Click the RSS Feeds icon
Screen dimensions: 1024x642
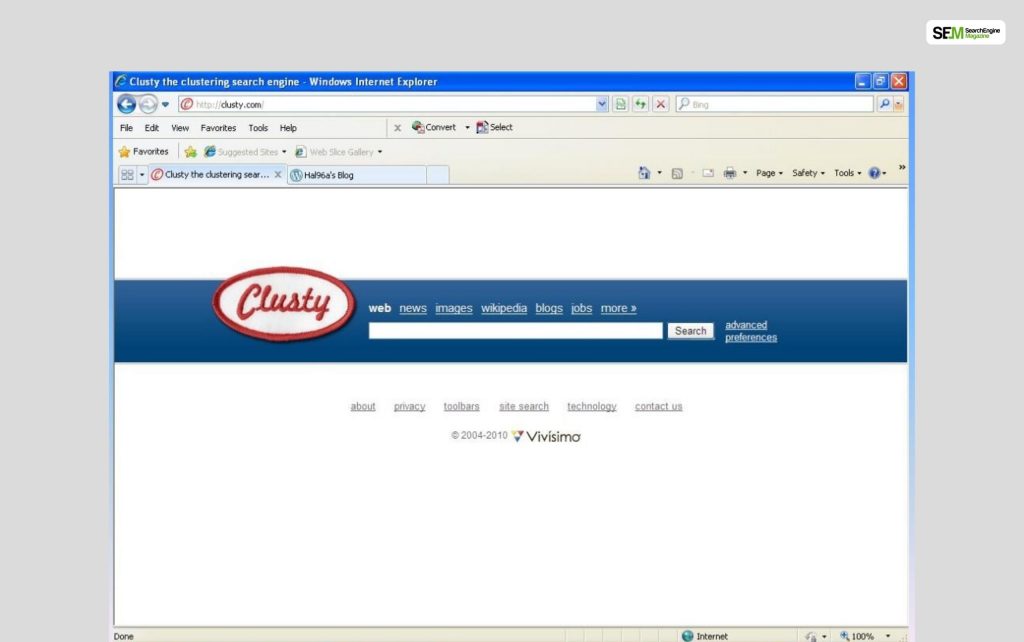[677, 173]
